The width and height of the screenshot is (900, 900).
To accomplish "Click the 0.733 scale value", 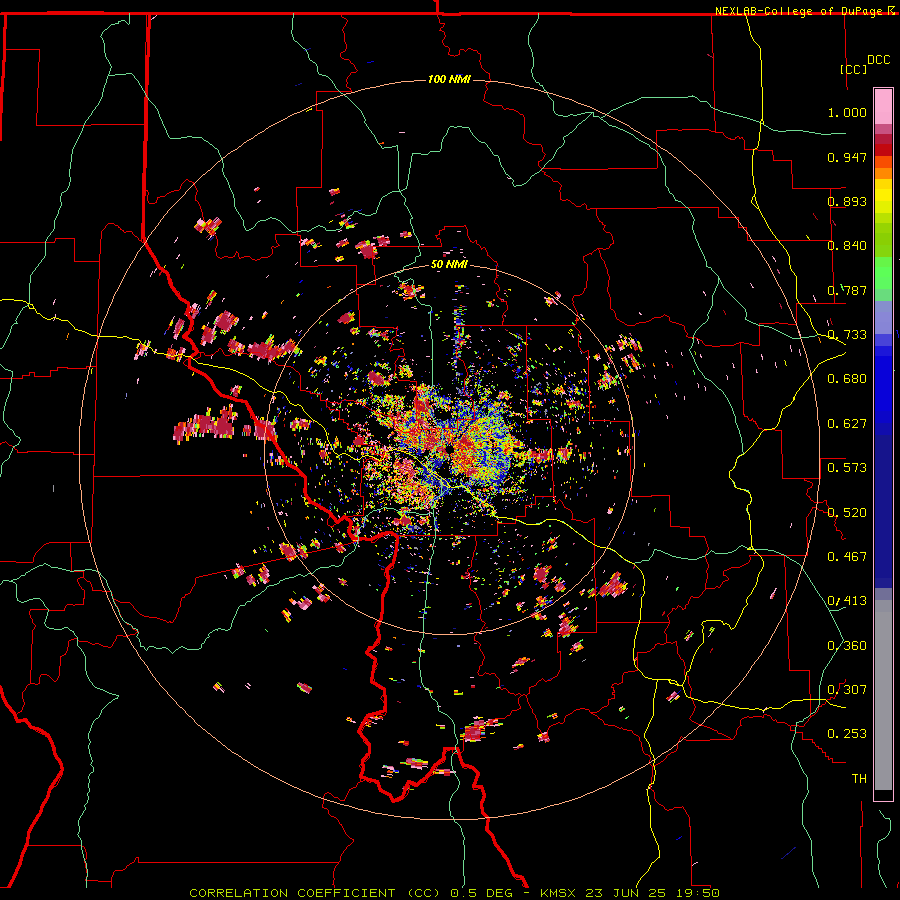I will click(847, 335).
